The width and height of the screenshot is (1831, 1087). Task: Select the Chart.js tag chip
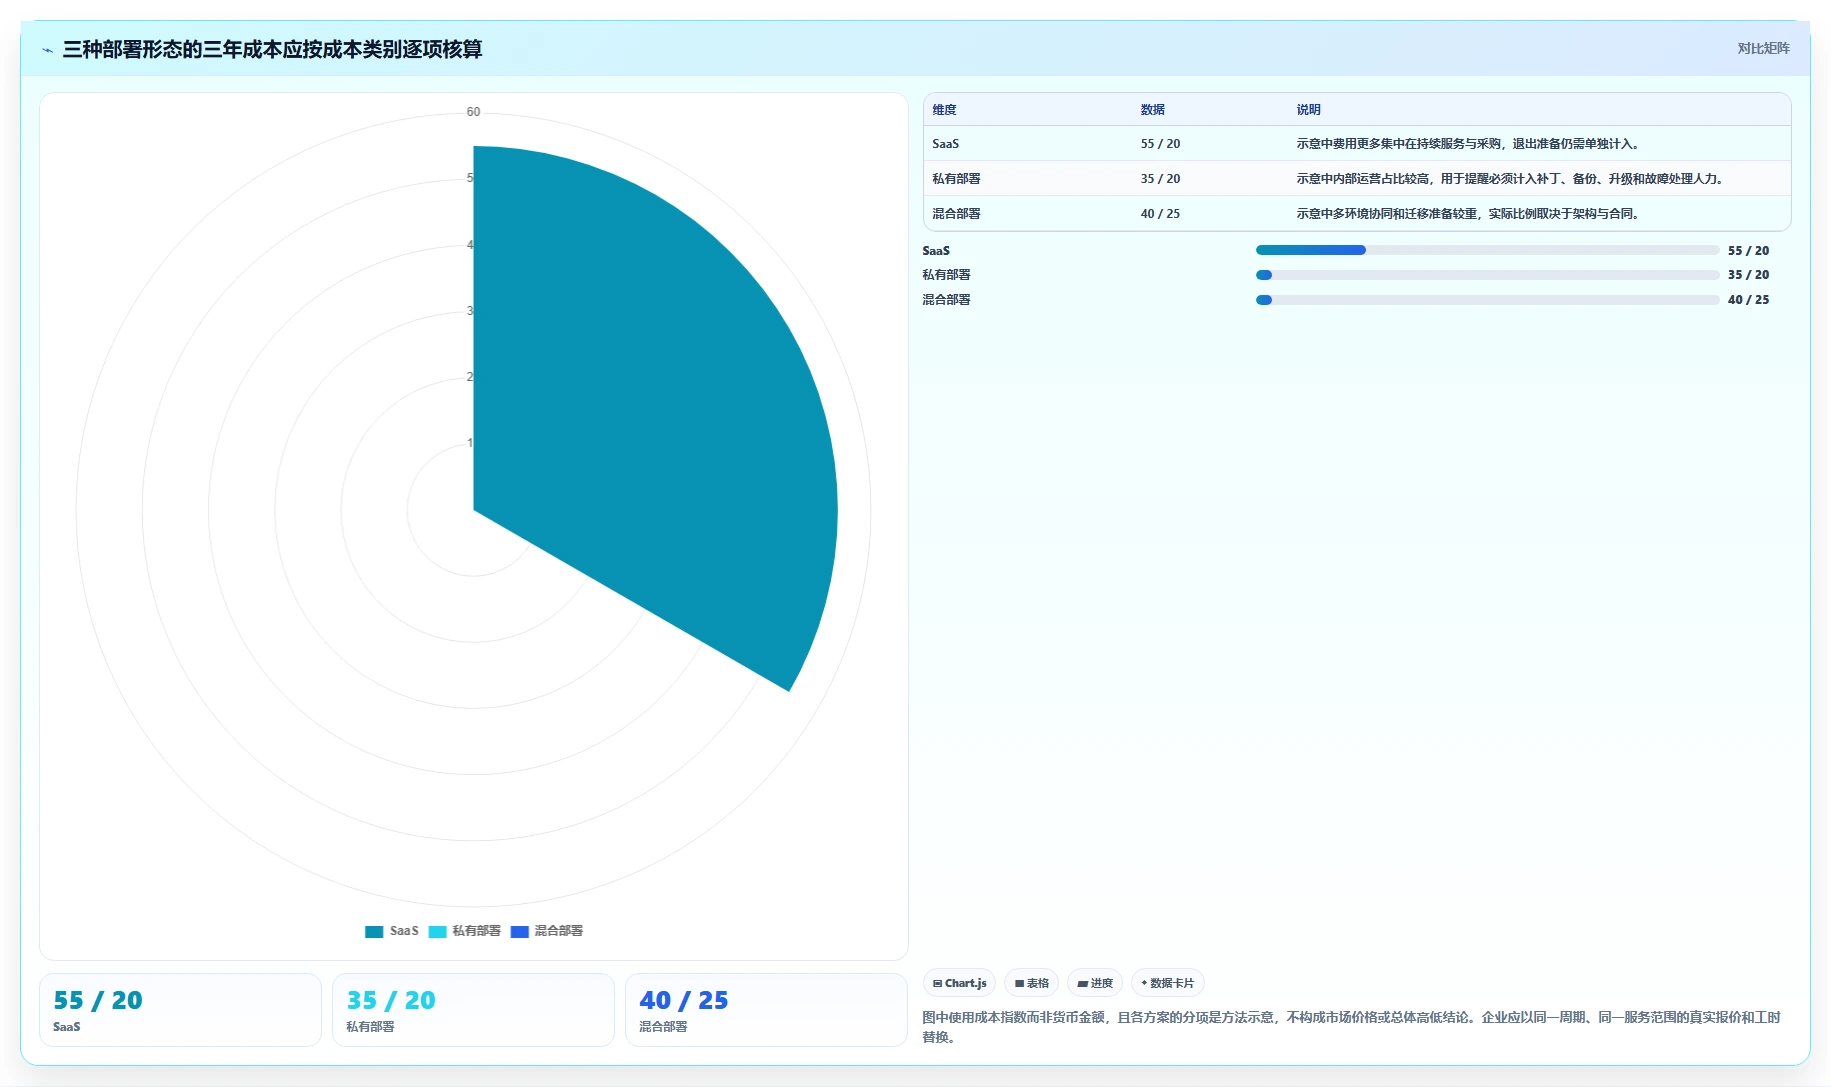pos(959,983)
